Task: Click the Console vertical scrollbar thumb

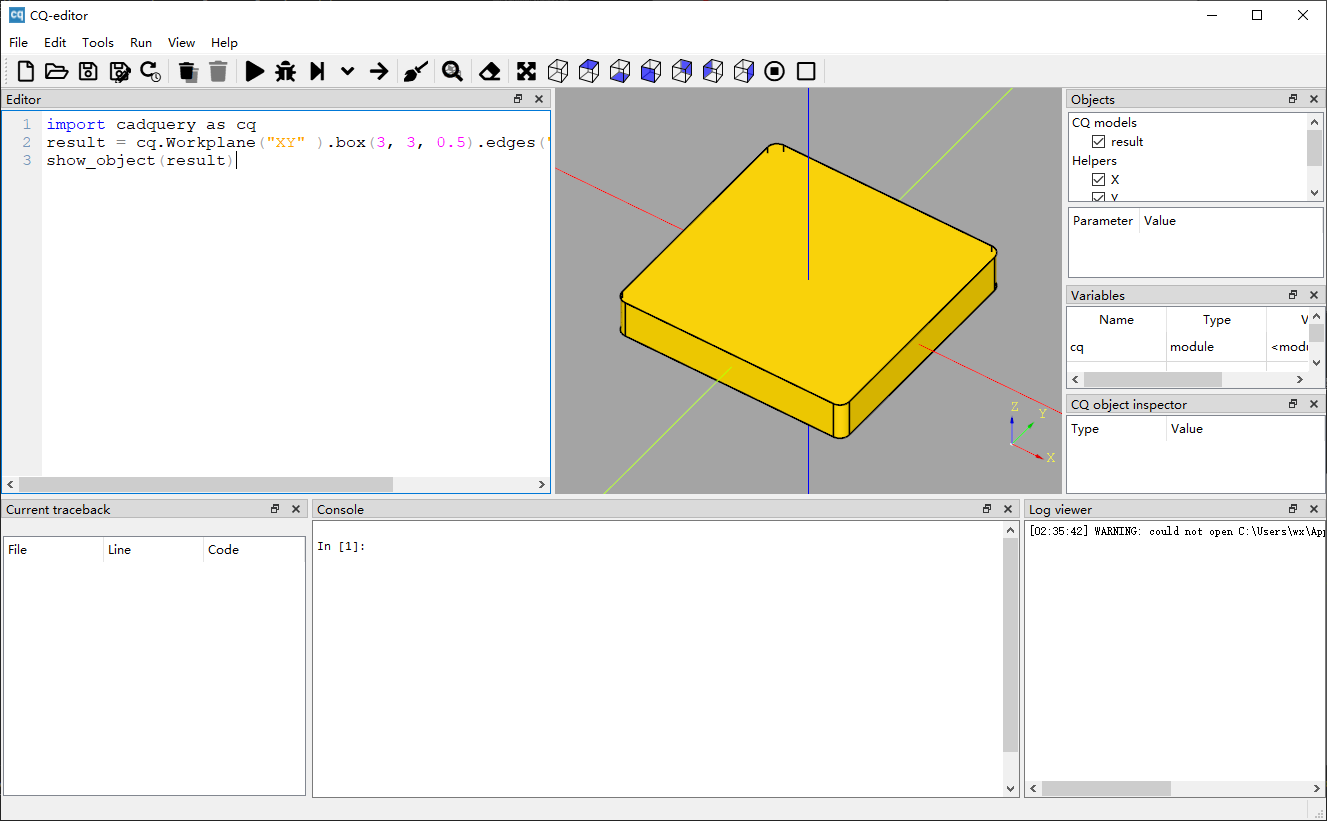Action: 1010,646
